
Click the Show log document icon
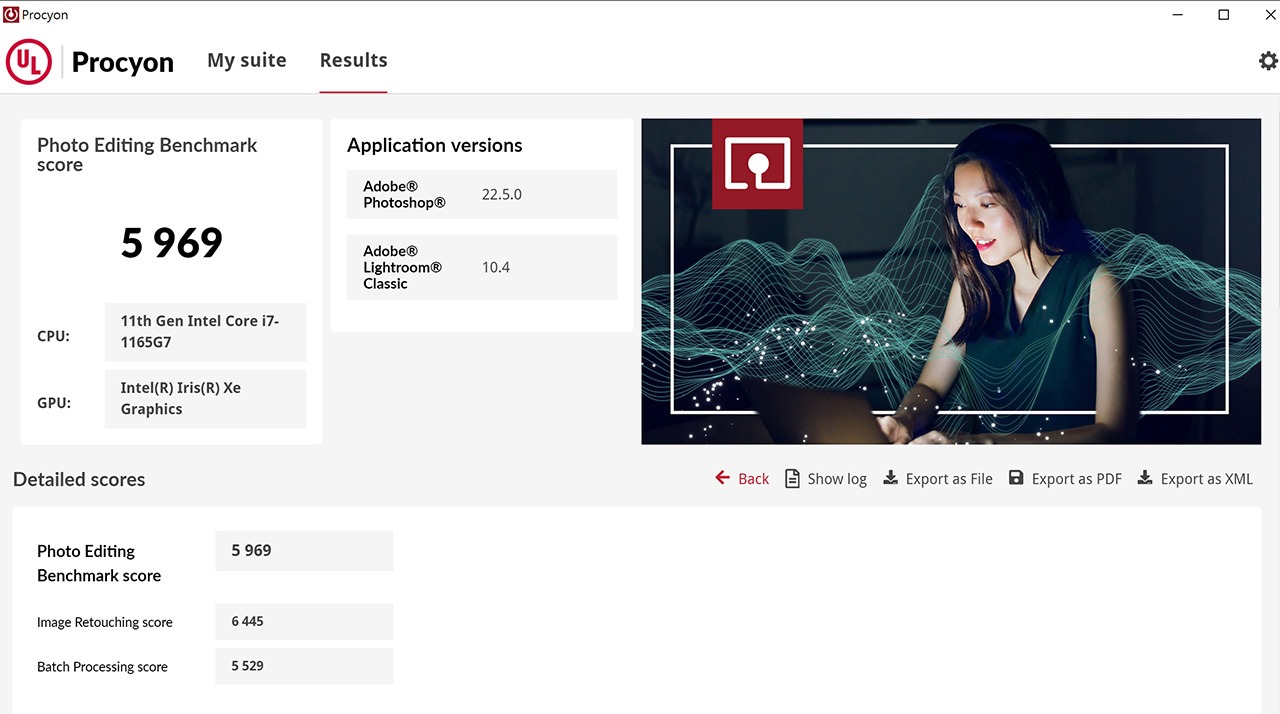coord(792,479)
